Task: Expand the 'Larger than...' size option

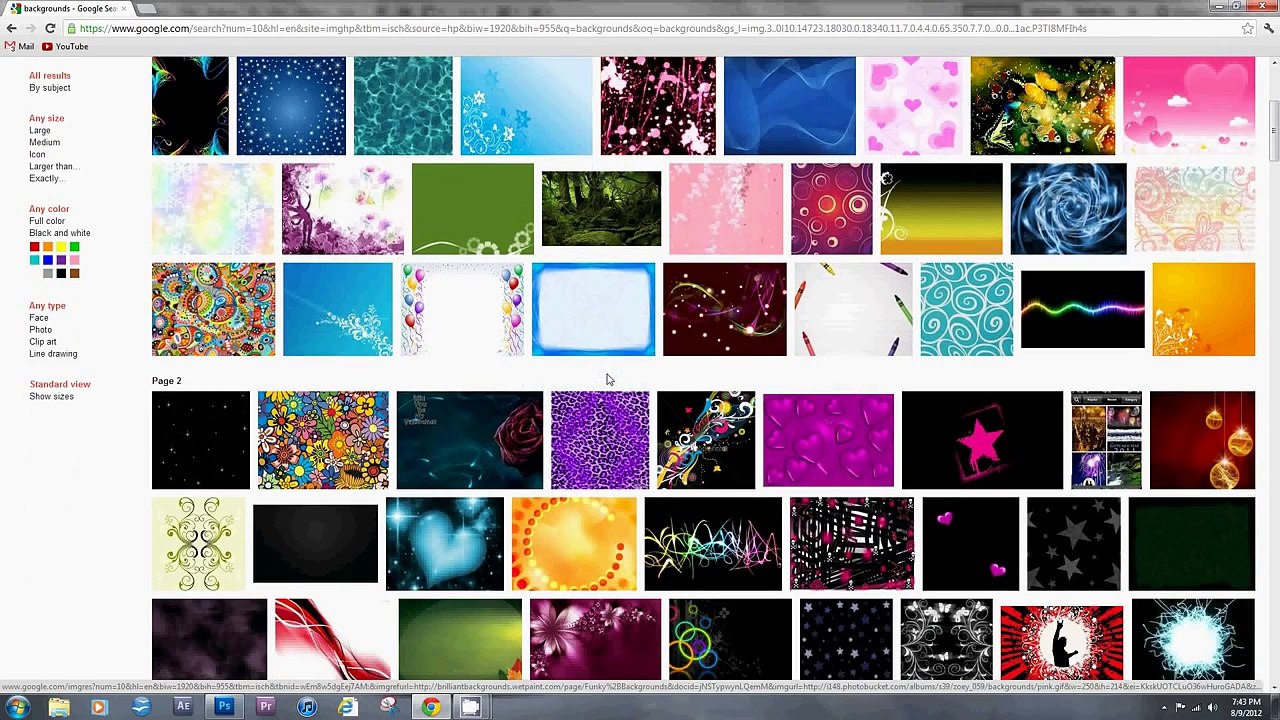Action: (x=52, y=166)
